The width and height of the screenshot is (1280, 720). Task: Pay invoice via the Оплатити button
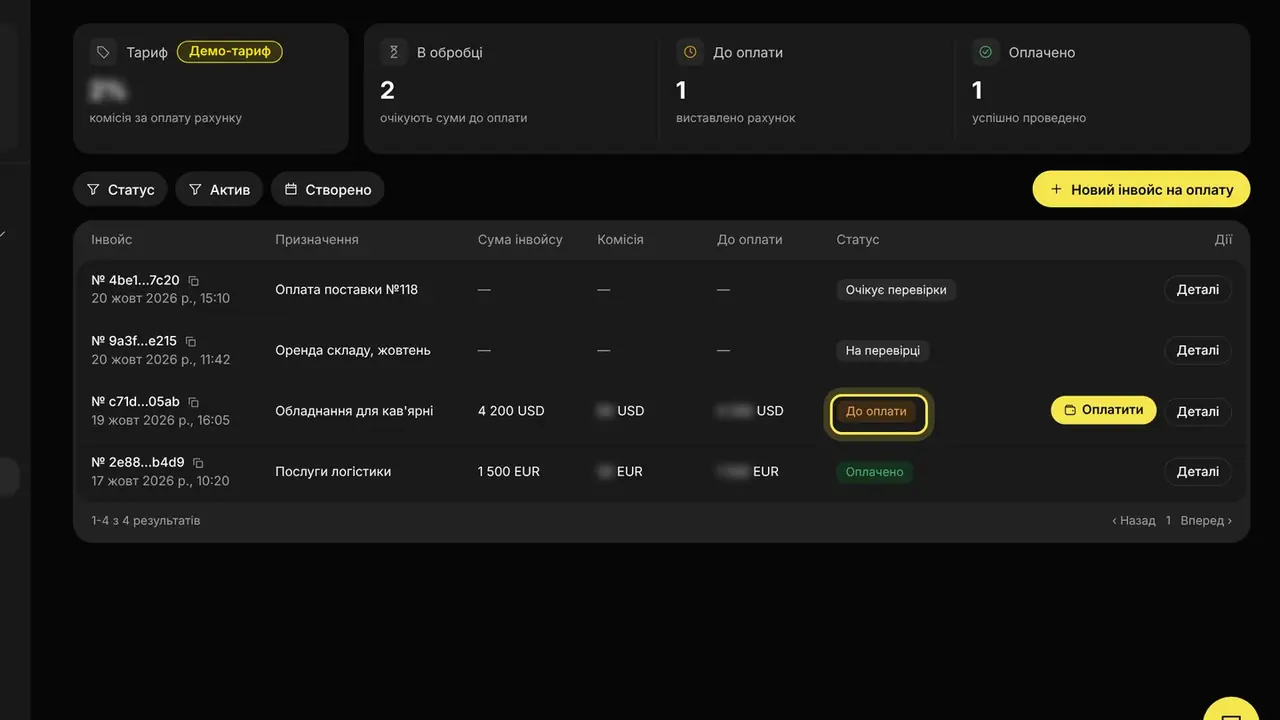click(x=1104, y=410)
